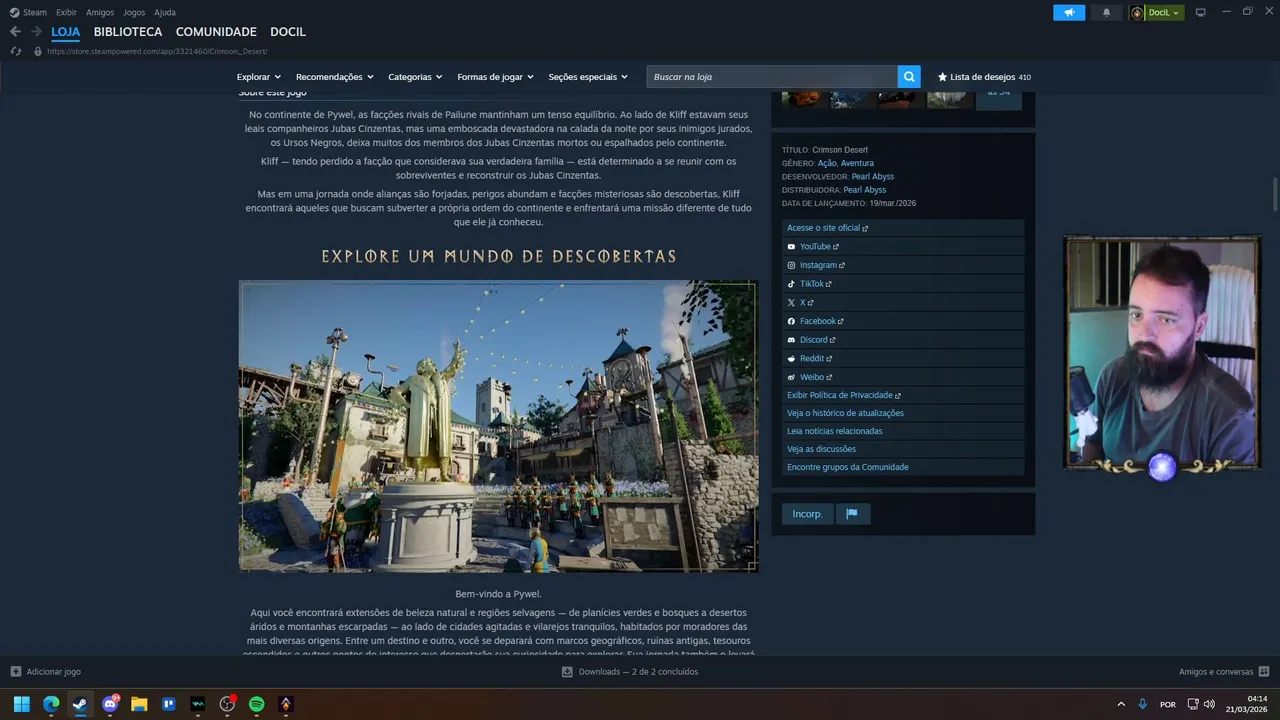Click Acesse o site oficial
The width and height of the screenshot is (1280, 720).
point(903,228)
